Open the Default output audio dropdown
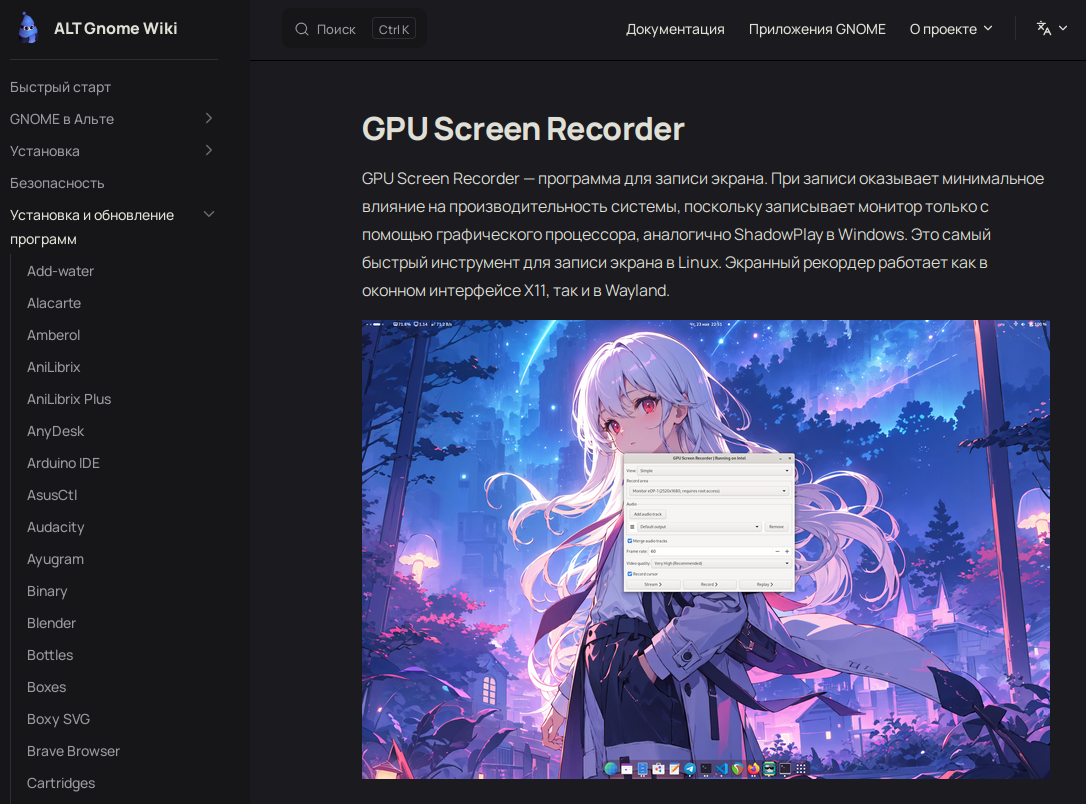 tap(699, 527)
